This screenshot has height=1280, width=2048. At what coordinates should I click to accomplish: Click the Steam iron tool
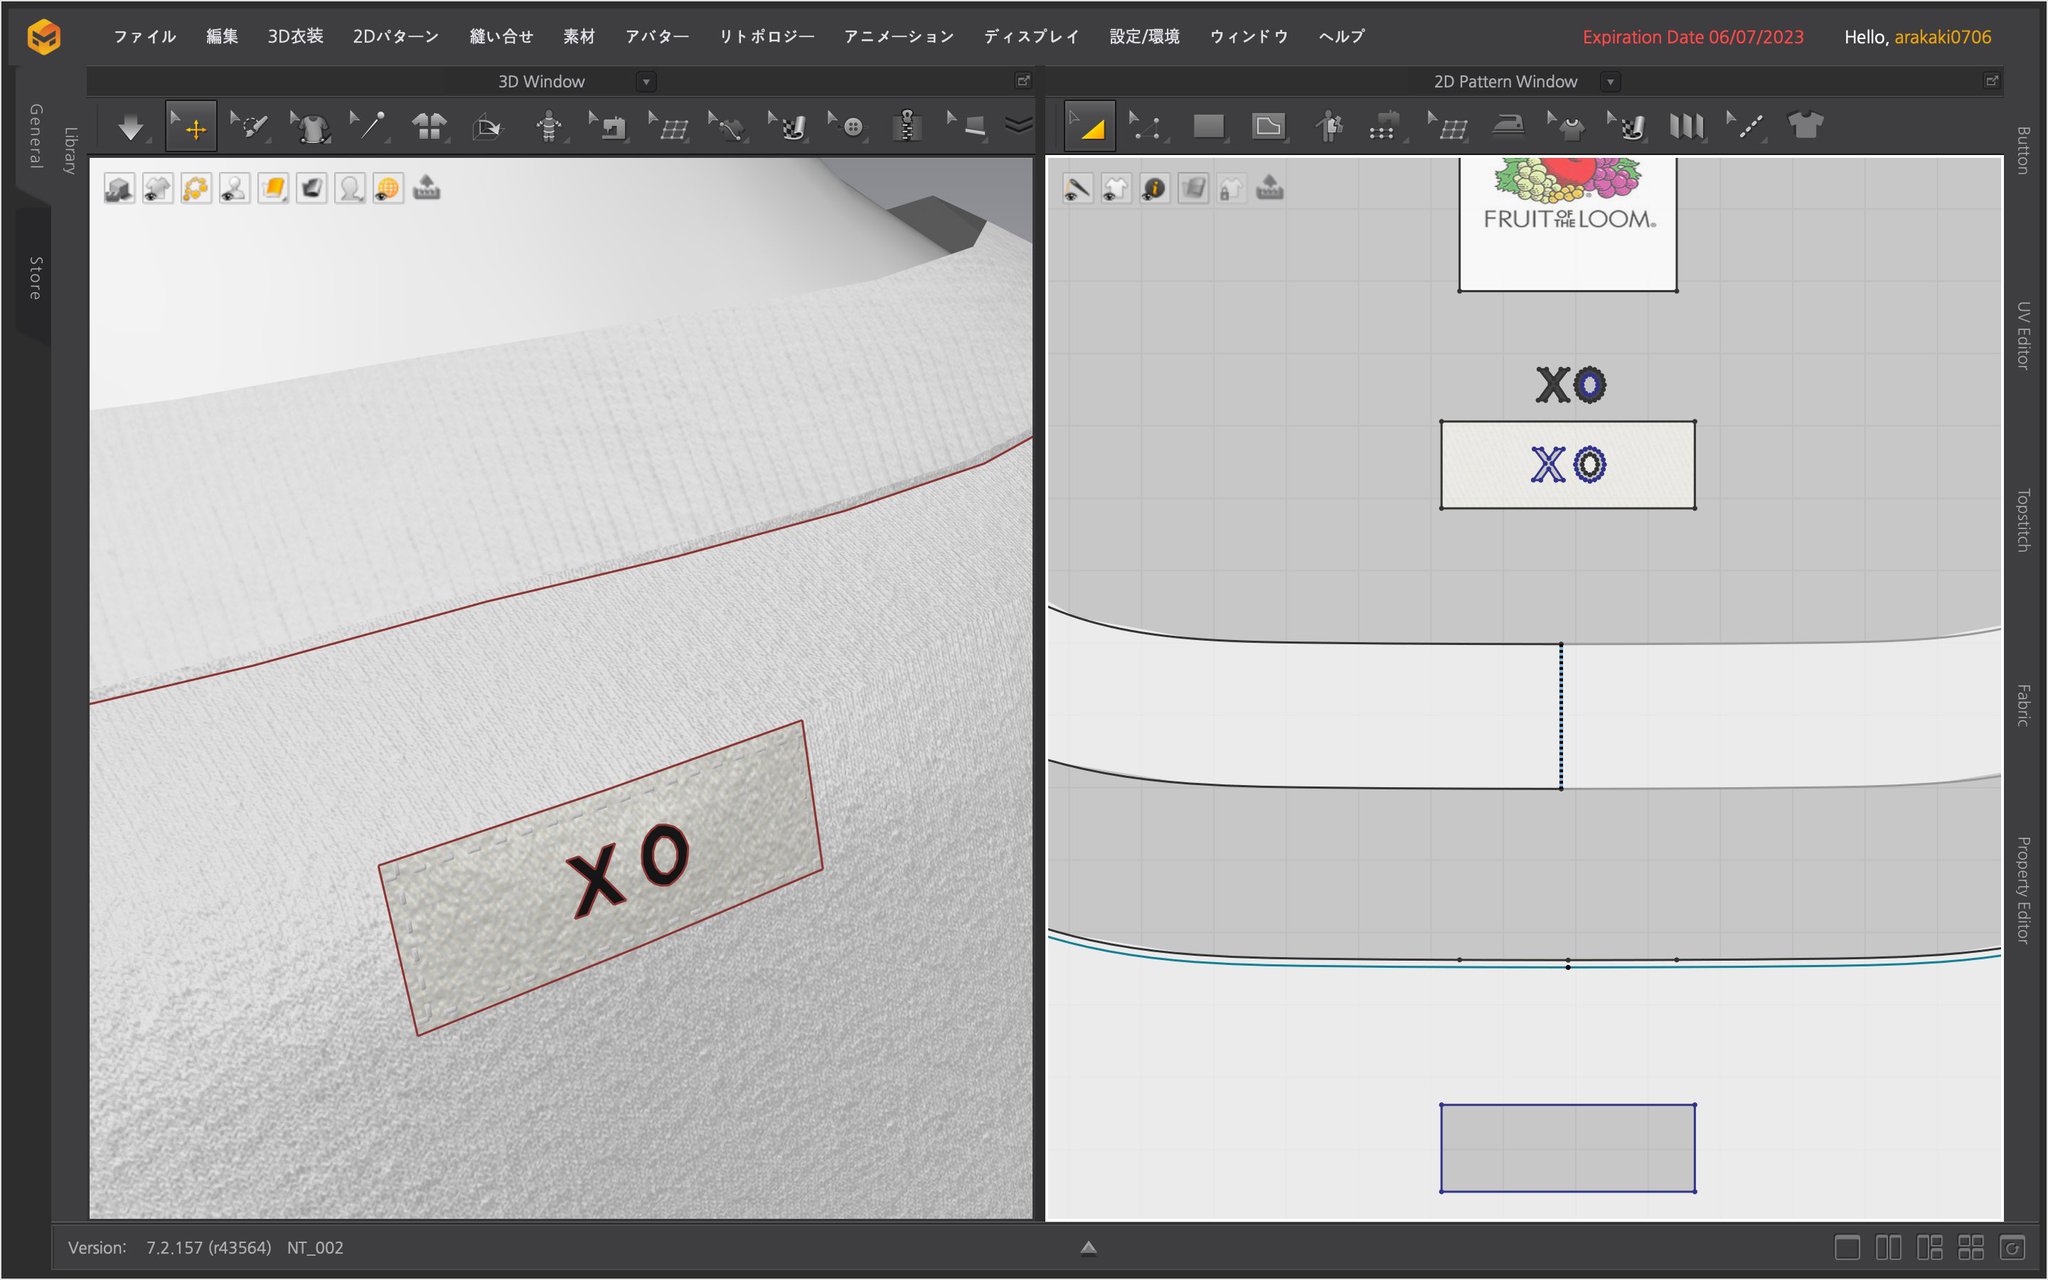(1507, 126)
